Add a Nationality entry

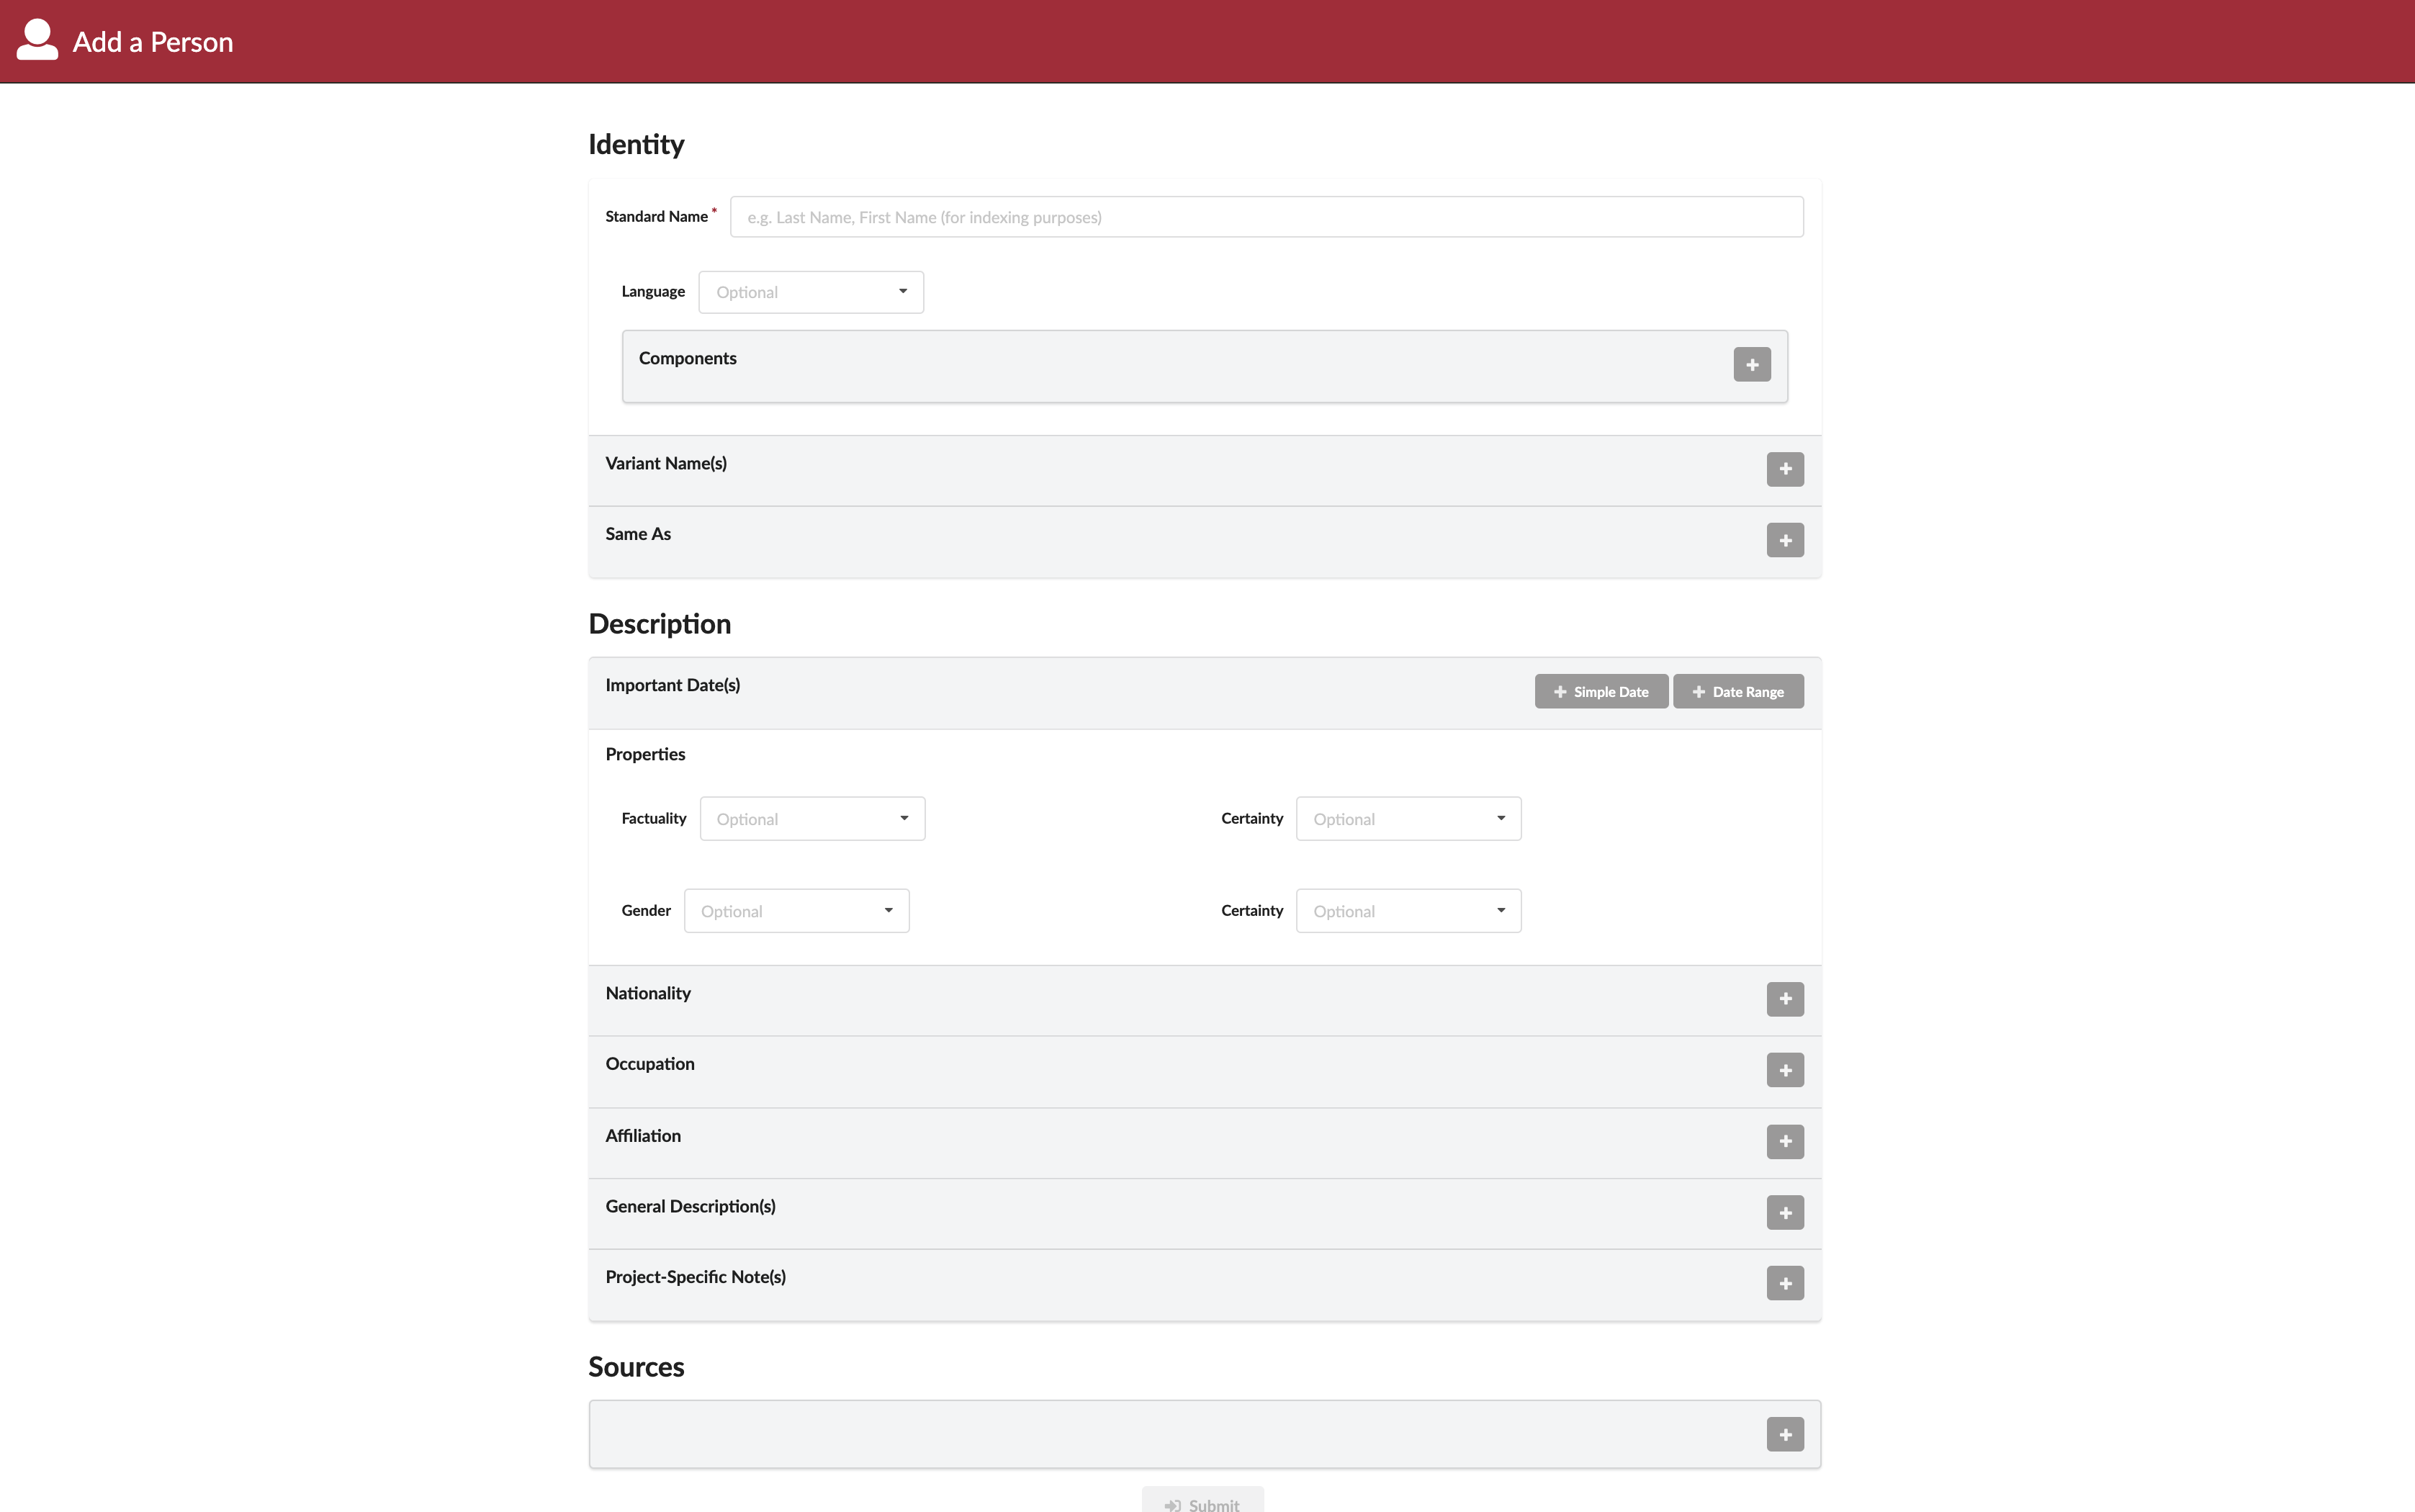pos(1785,999)
